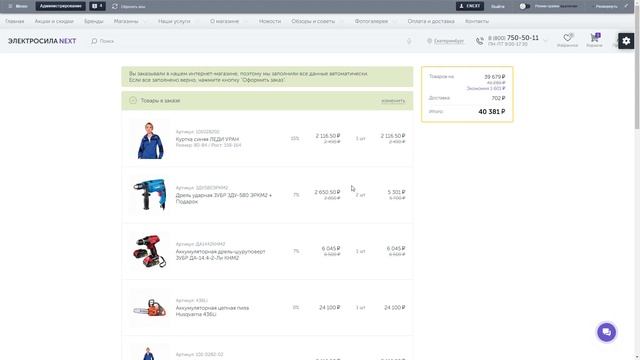Click the Администрирование button
The image size is (640, 360).
pyautogui.click(x=60, y=6)
